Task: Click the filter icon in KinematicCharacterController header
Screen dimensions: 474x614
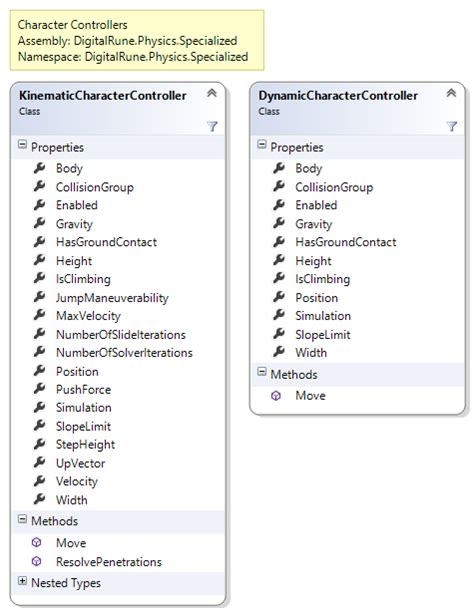Action: (x=212, y=126)
